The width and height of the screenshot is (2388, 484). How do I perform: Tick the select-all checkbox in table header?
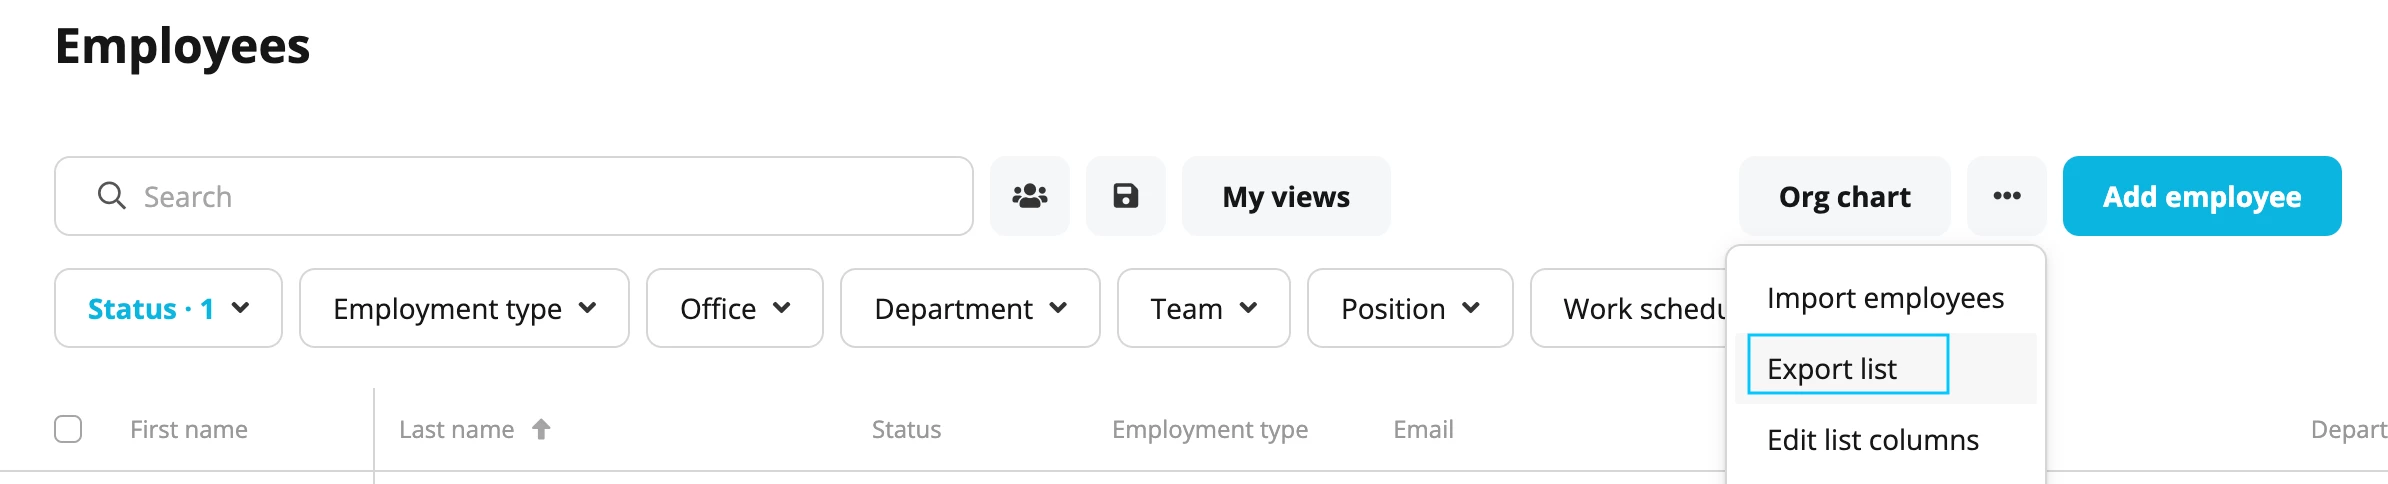[68, 429]
